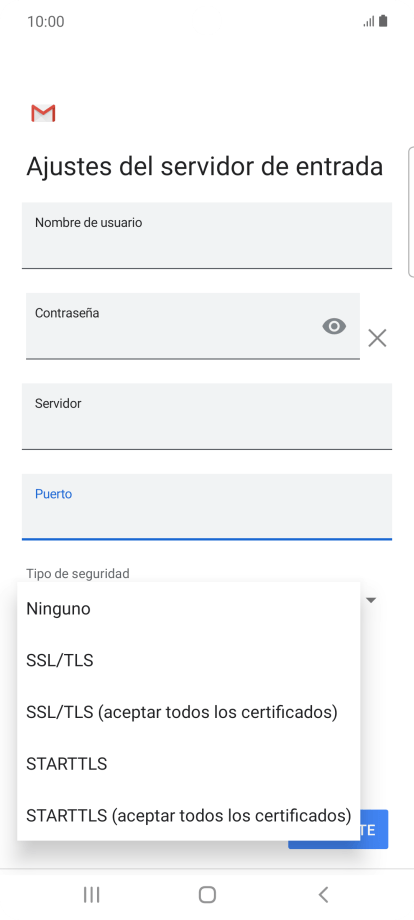Tap the battery status icon

[x=383, y=22]
